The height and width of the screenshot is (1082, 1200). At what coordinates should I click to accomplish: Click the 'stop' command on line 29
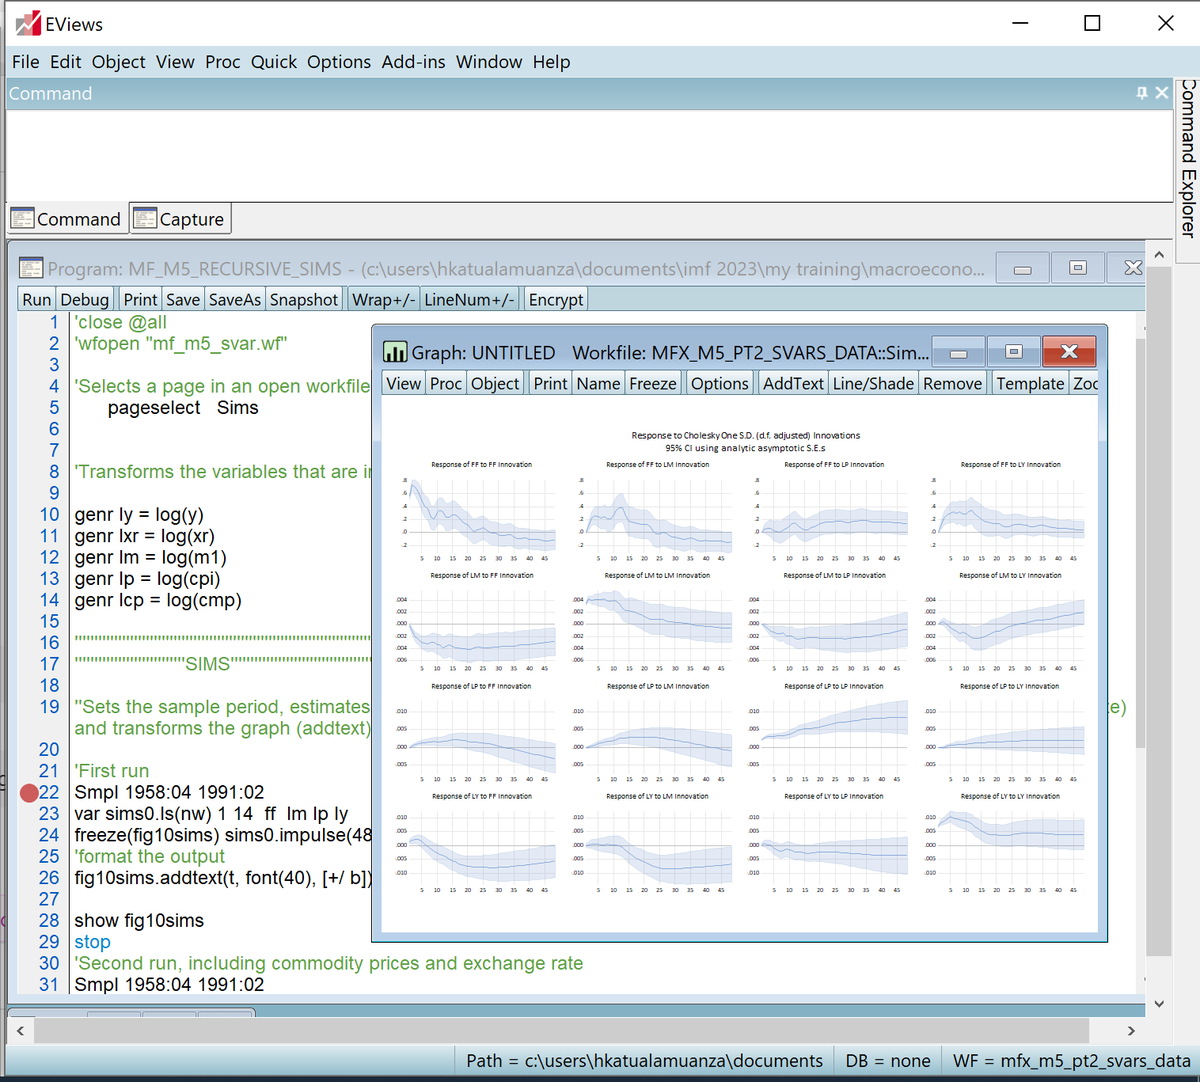click(92, 942)
